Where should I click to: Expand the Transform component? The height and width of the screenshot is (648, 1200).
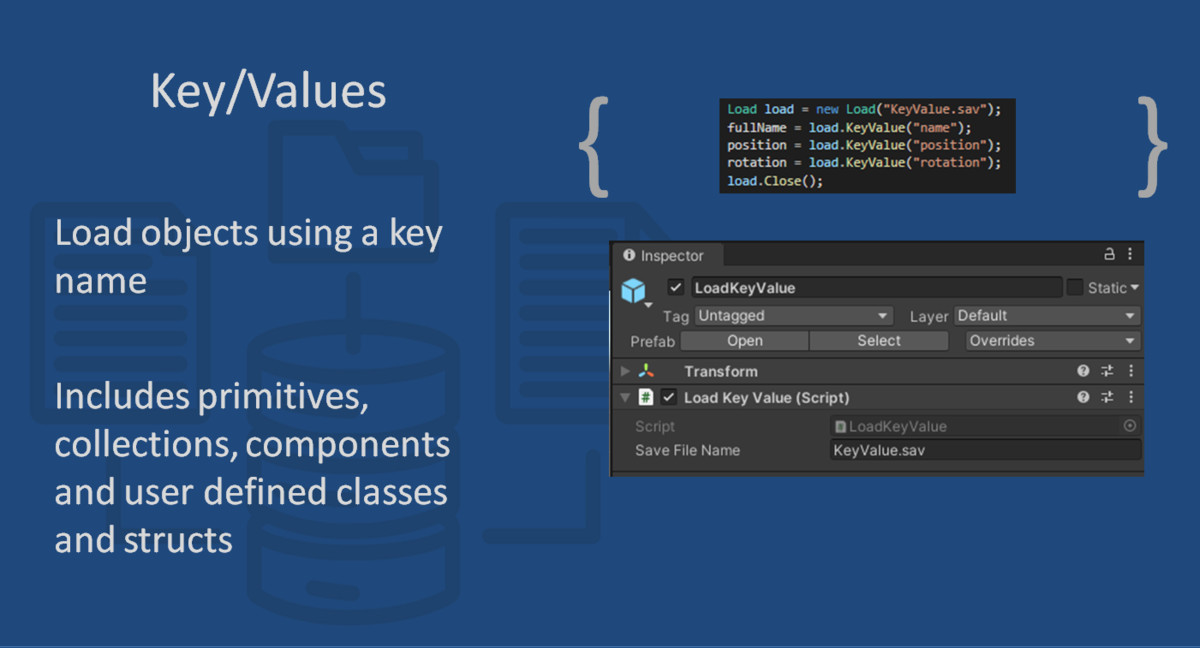[x=623, y=371]
